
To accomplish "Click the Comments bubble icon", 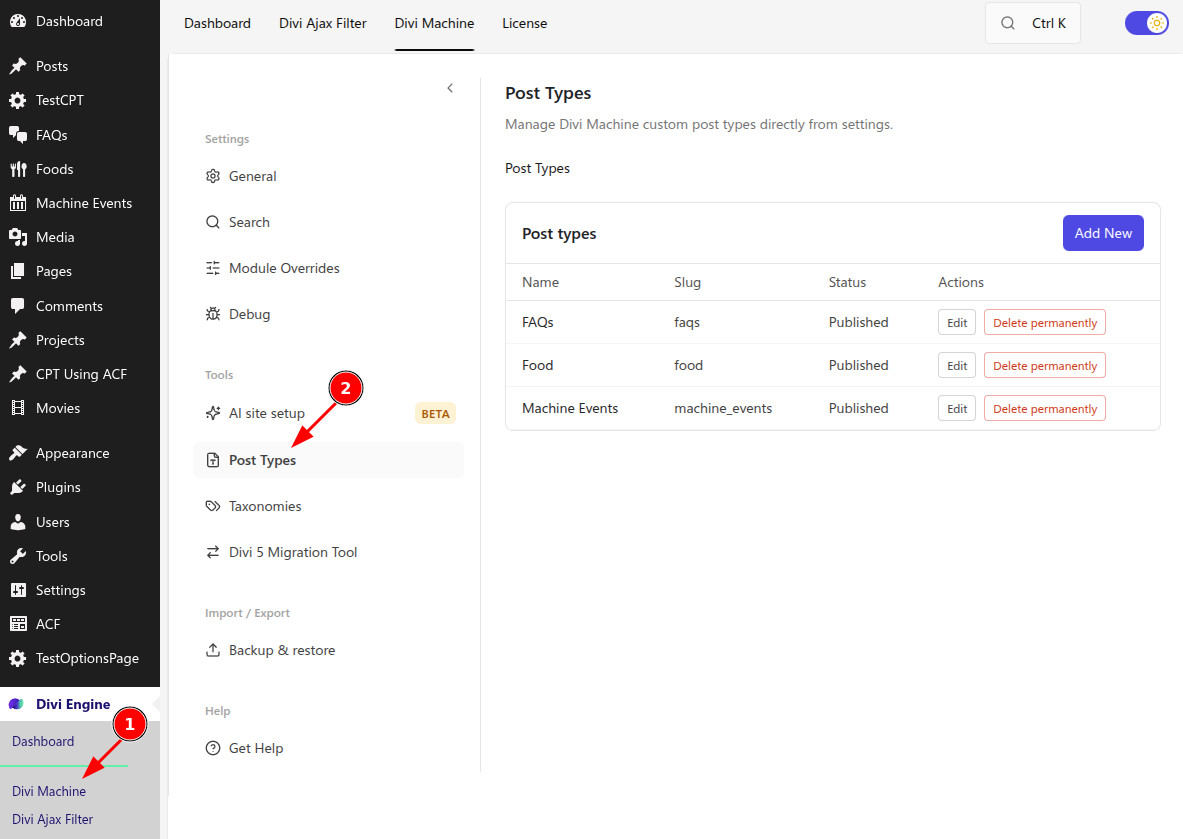I will point(17,306).
